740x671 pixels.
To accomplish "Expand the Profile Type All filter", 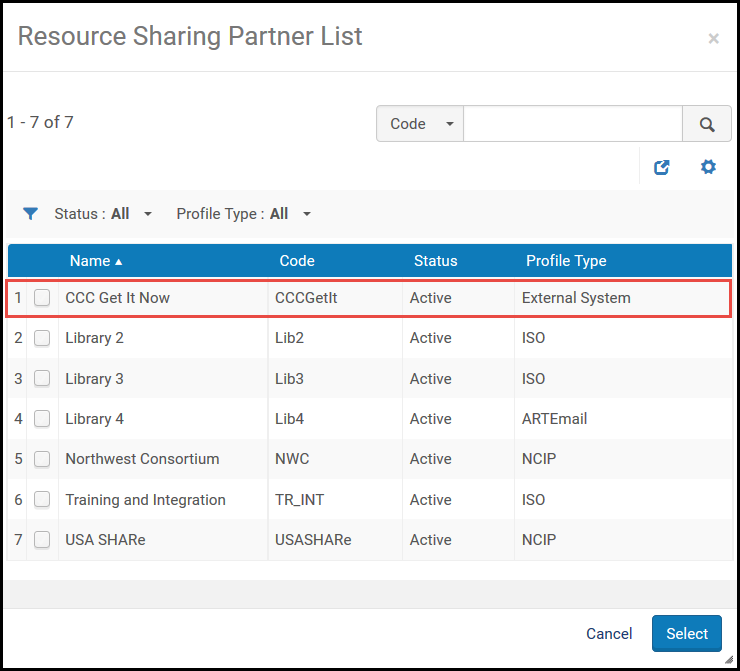I will [244, 214].
